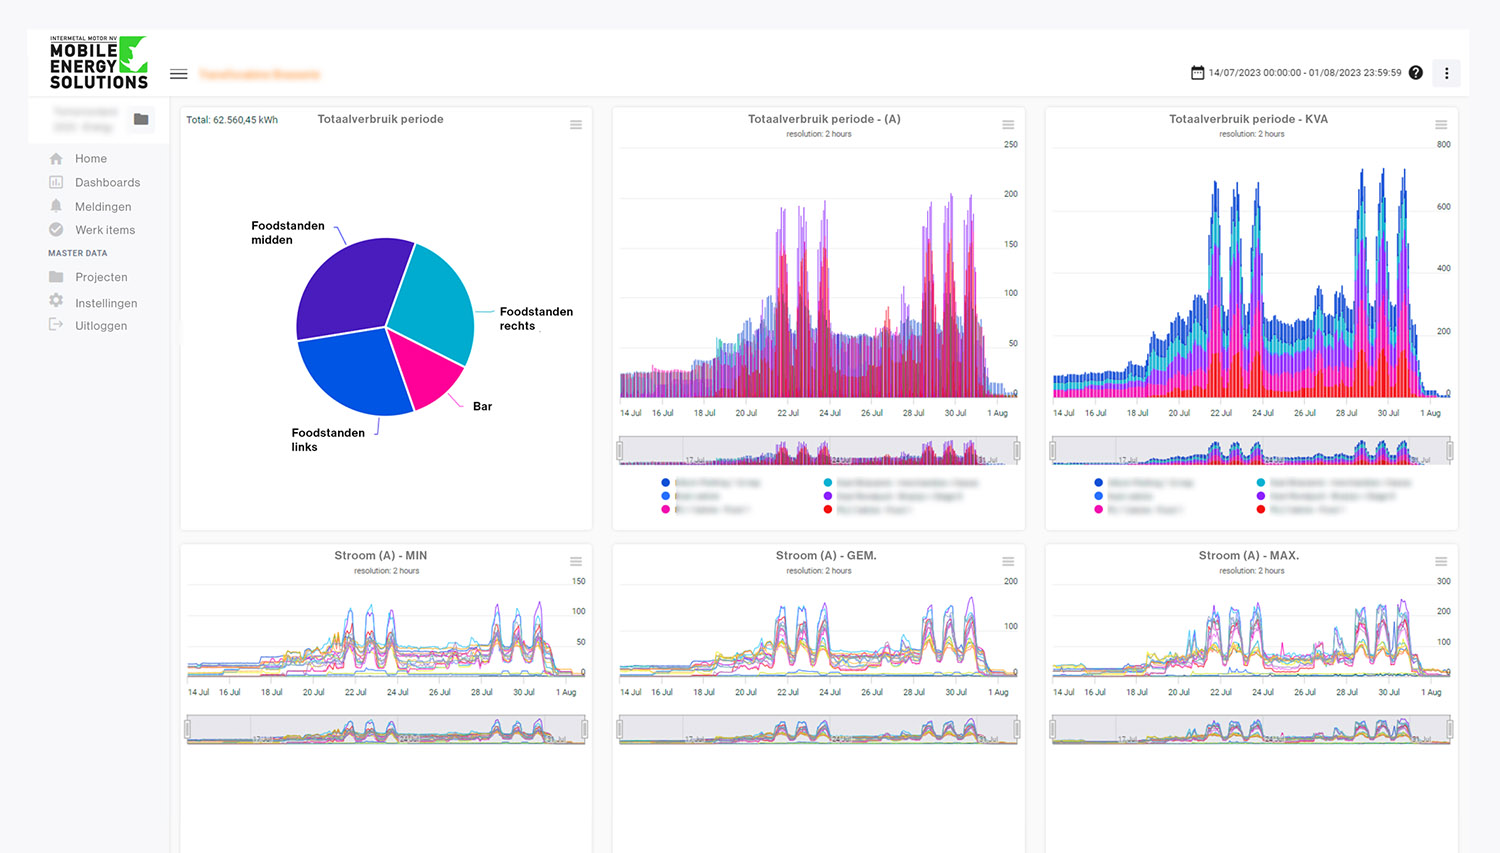Click the calendar icon beside the date range
The image size is (1500, 853).
tap(1197, 73)
